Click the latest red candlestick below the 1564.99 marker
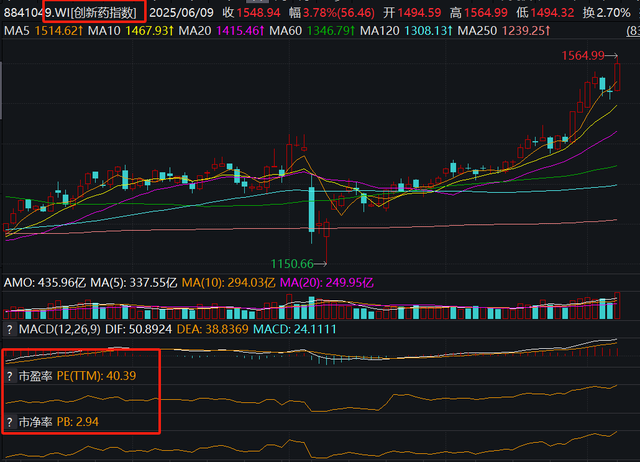Image resolution: width=640 pixels, height=462 pixels. 618,77
